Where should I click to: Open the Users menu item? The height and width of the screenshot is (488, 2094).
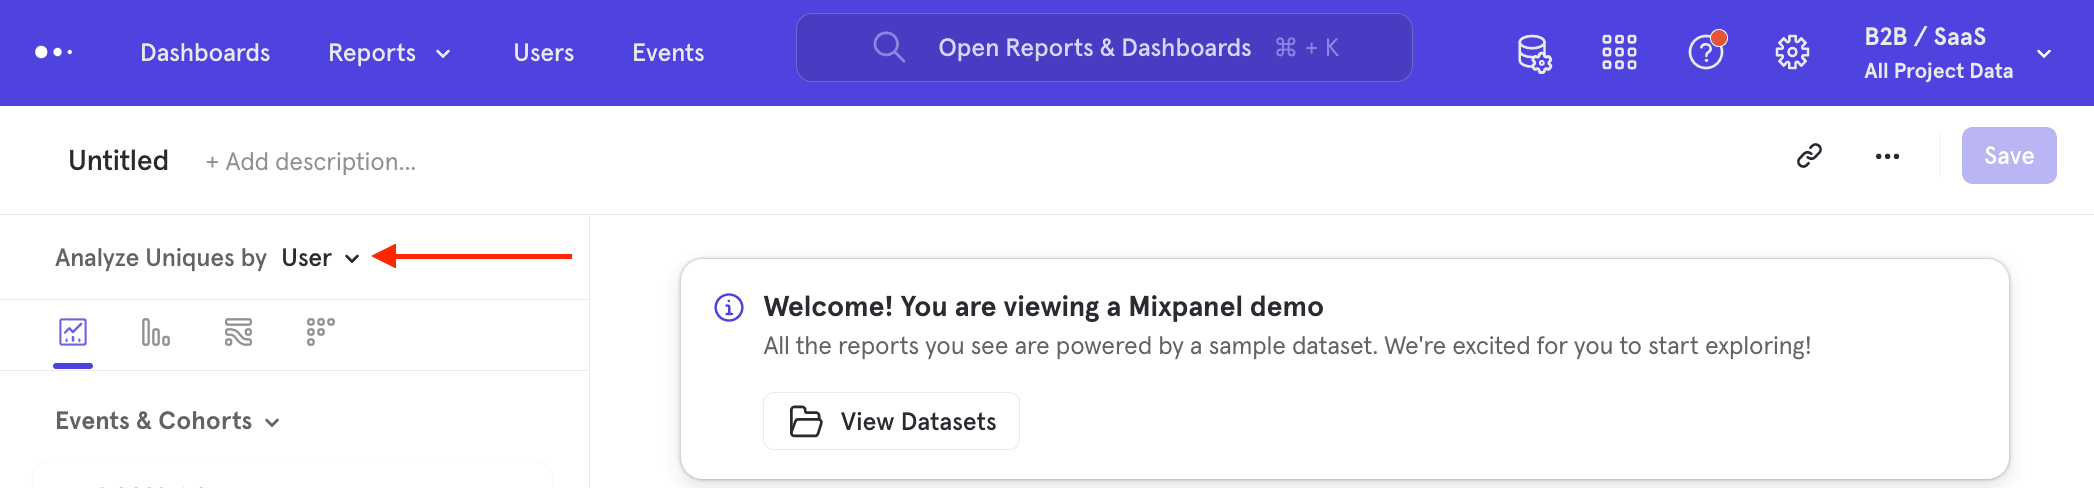point(543,53)
